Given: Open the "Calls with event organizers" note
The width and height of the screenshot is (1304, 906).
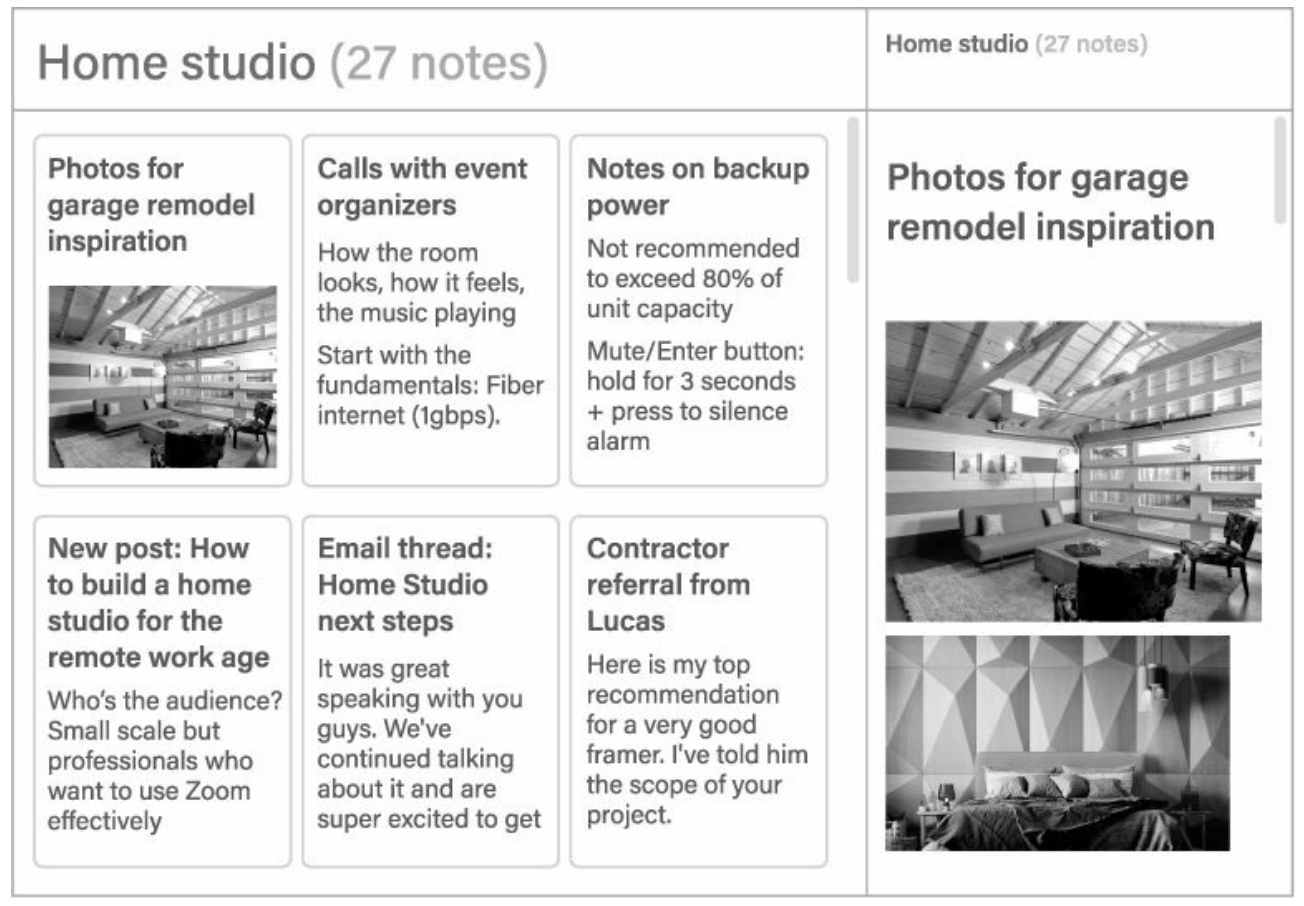Looking at the screenshot, I should tap(422, 186).
